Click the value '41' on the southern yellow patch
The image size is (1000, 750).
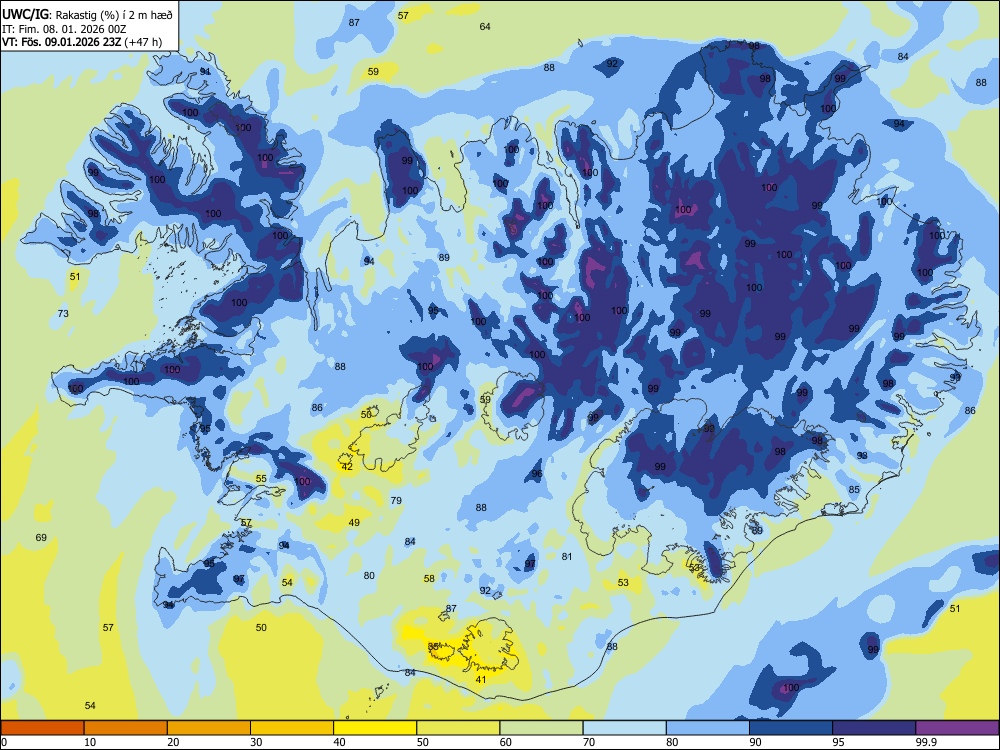(481, 679)
